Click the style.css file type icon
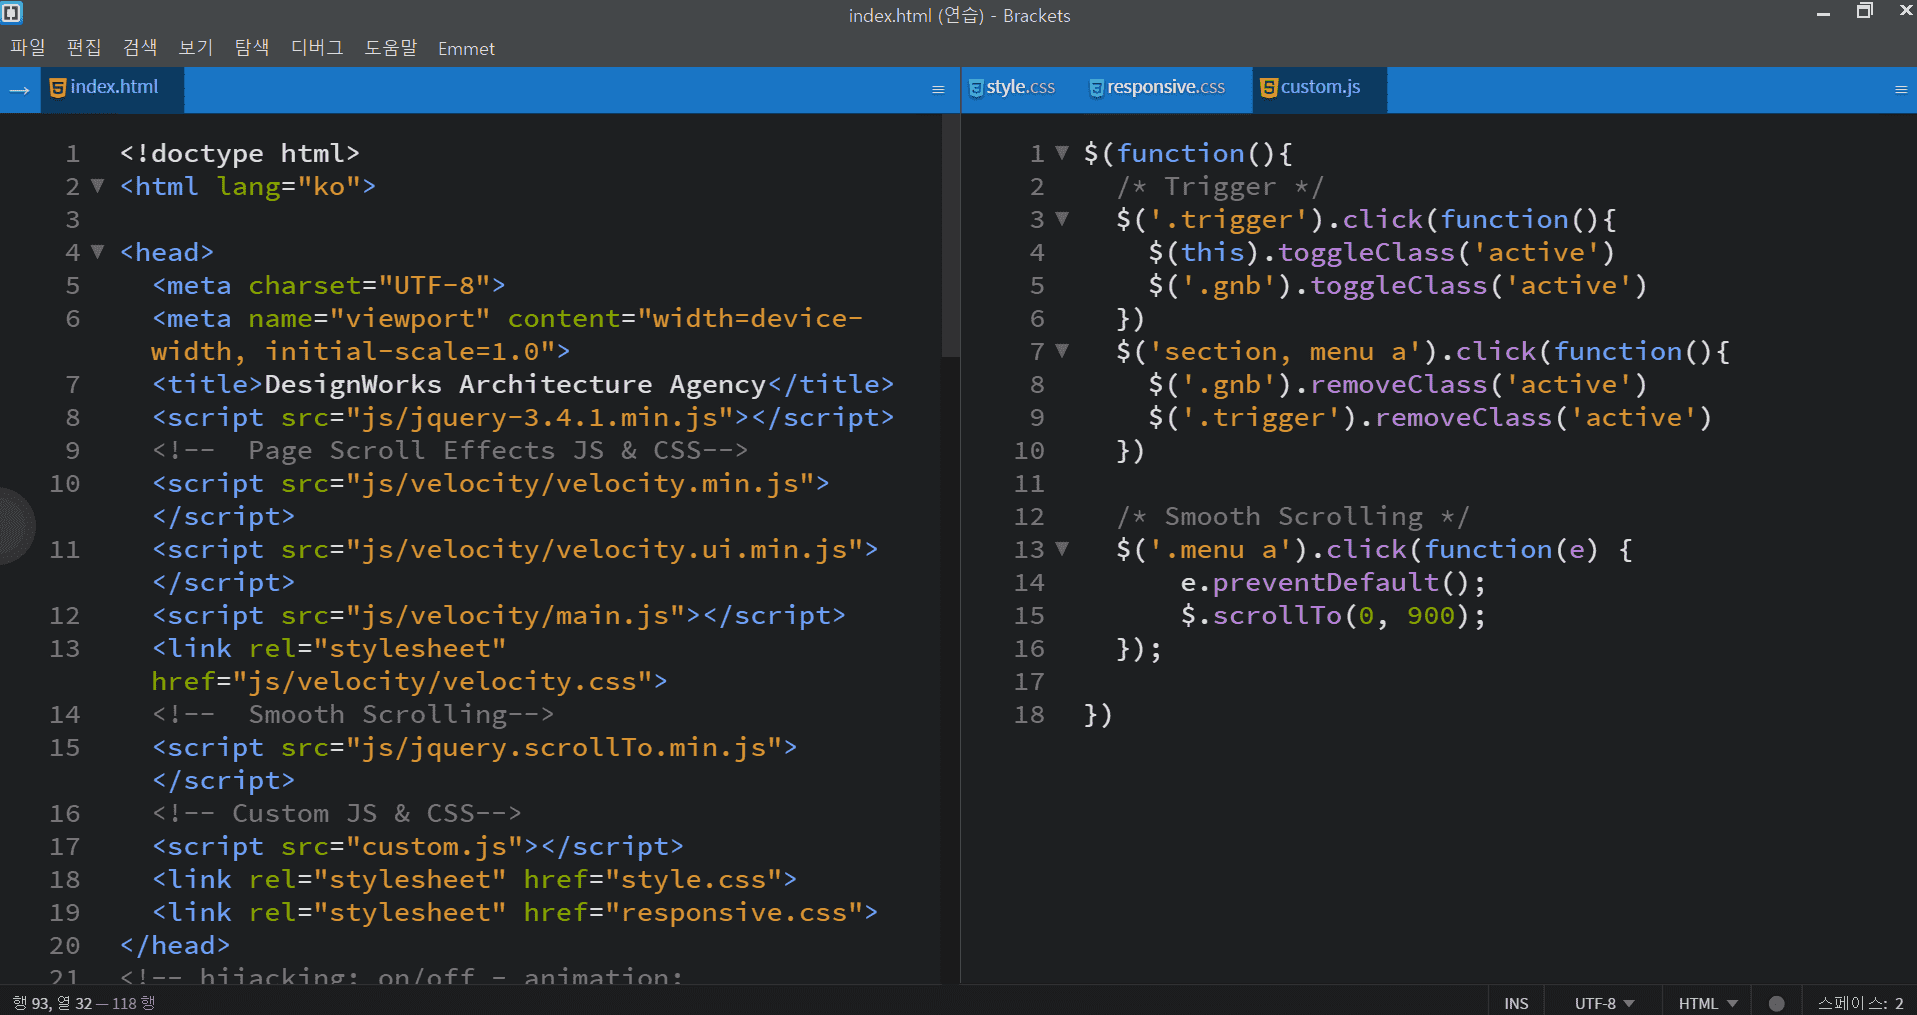Image resolution: width=1917 pixels, height=1015 pixels. click(976, 88)
